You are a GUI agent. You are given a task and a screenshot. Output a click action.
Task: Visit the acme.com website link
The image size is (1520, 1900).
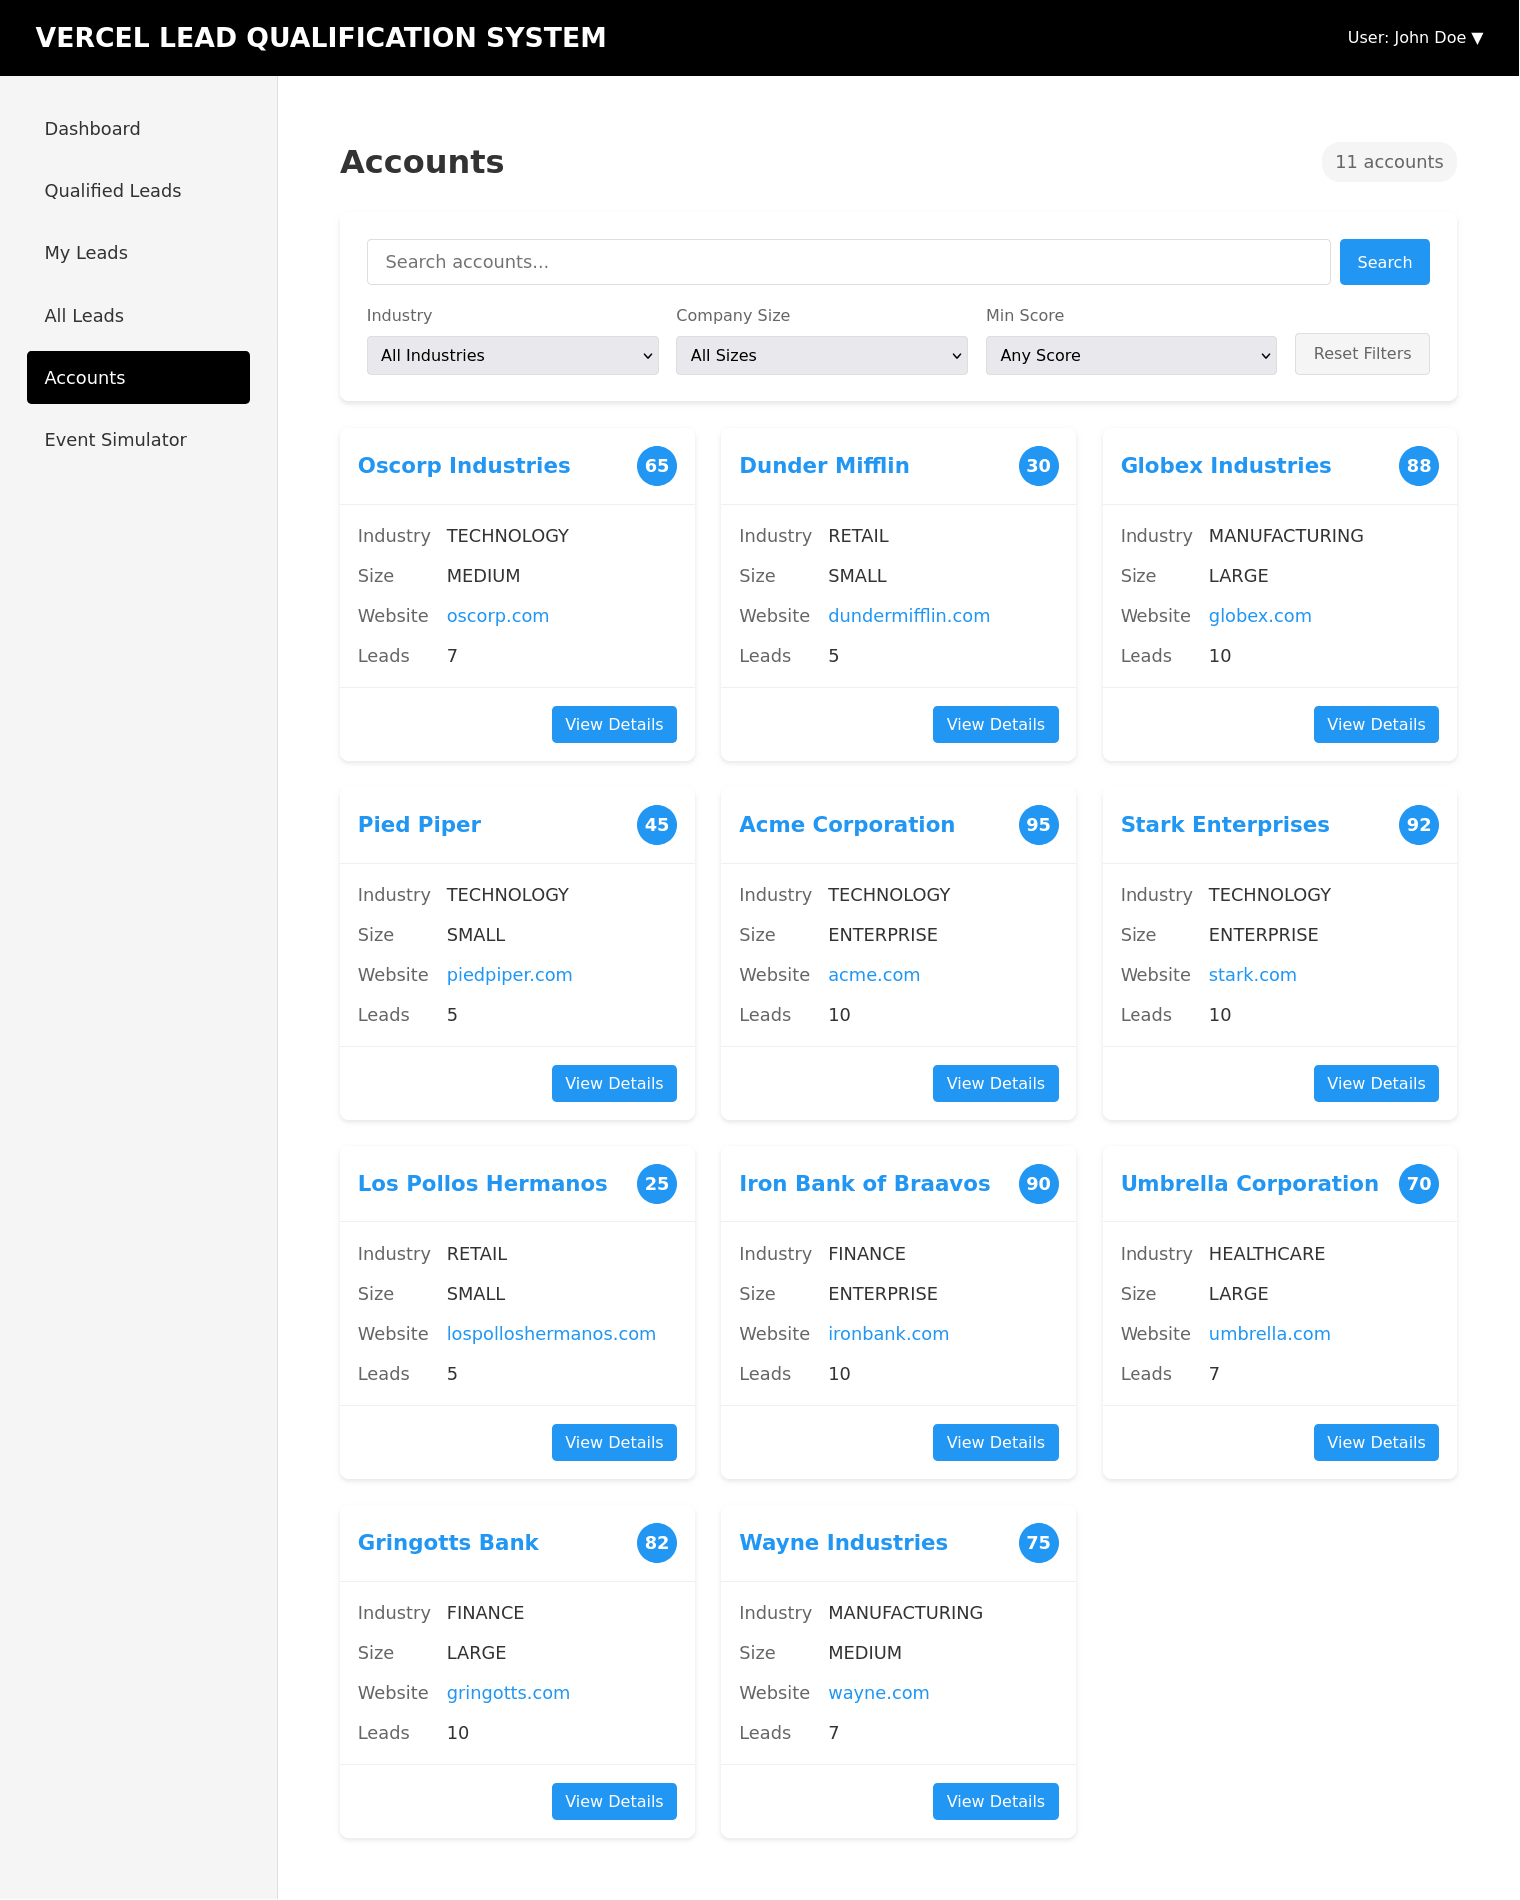click(x=874, y=975)
